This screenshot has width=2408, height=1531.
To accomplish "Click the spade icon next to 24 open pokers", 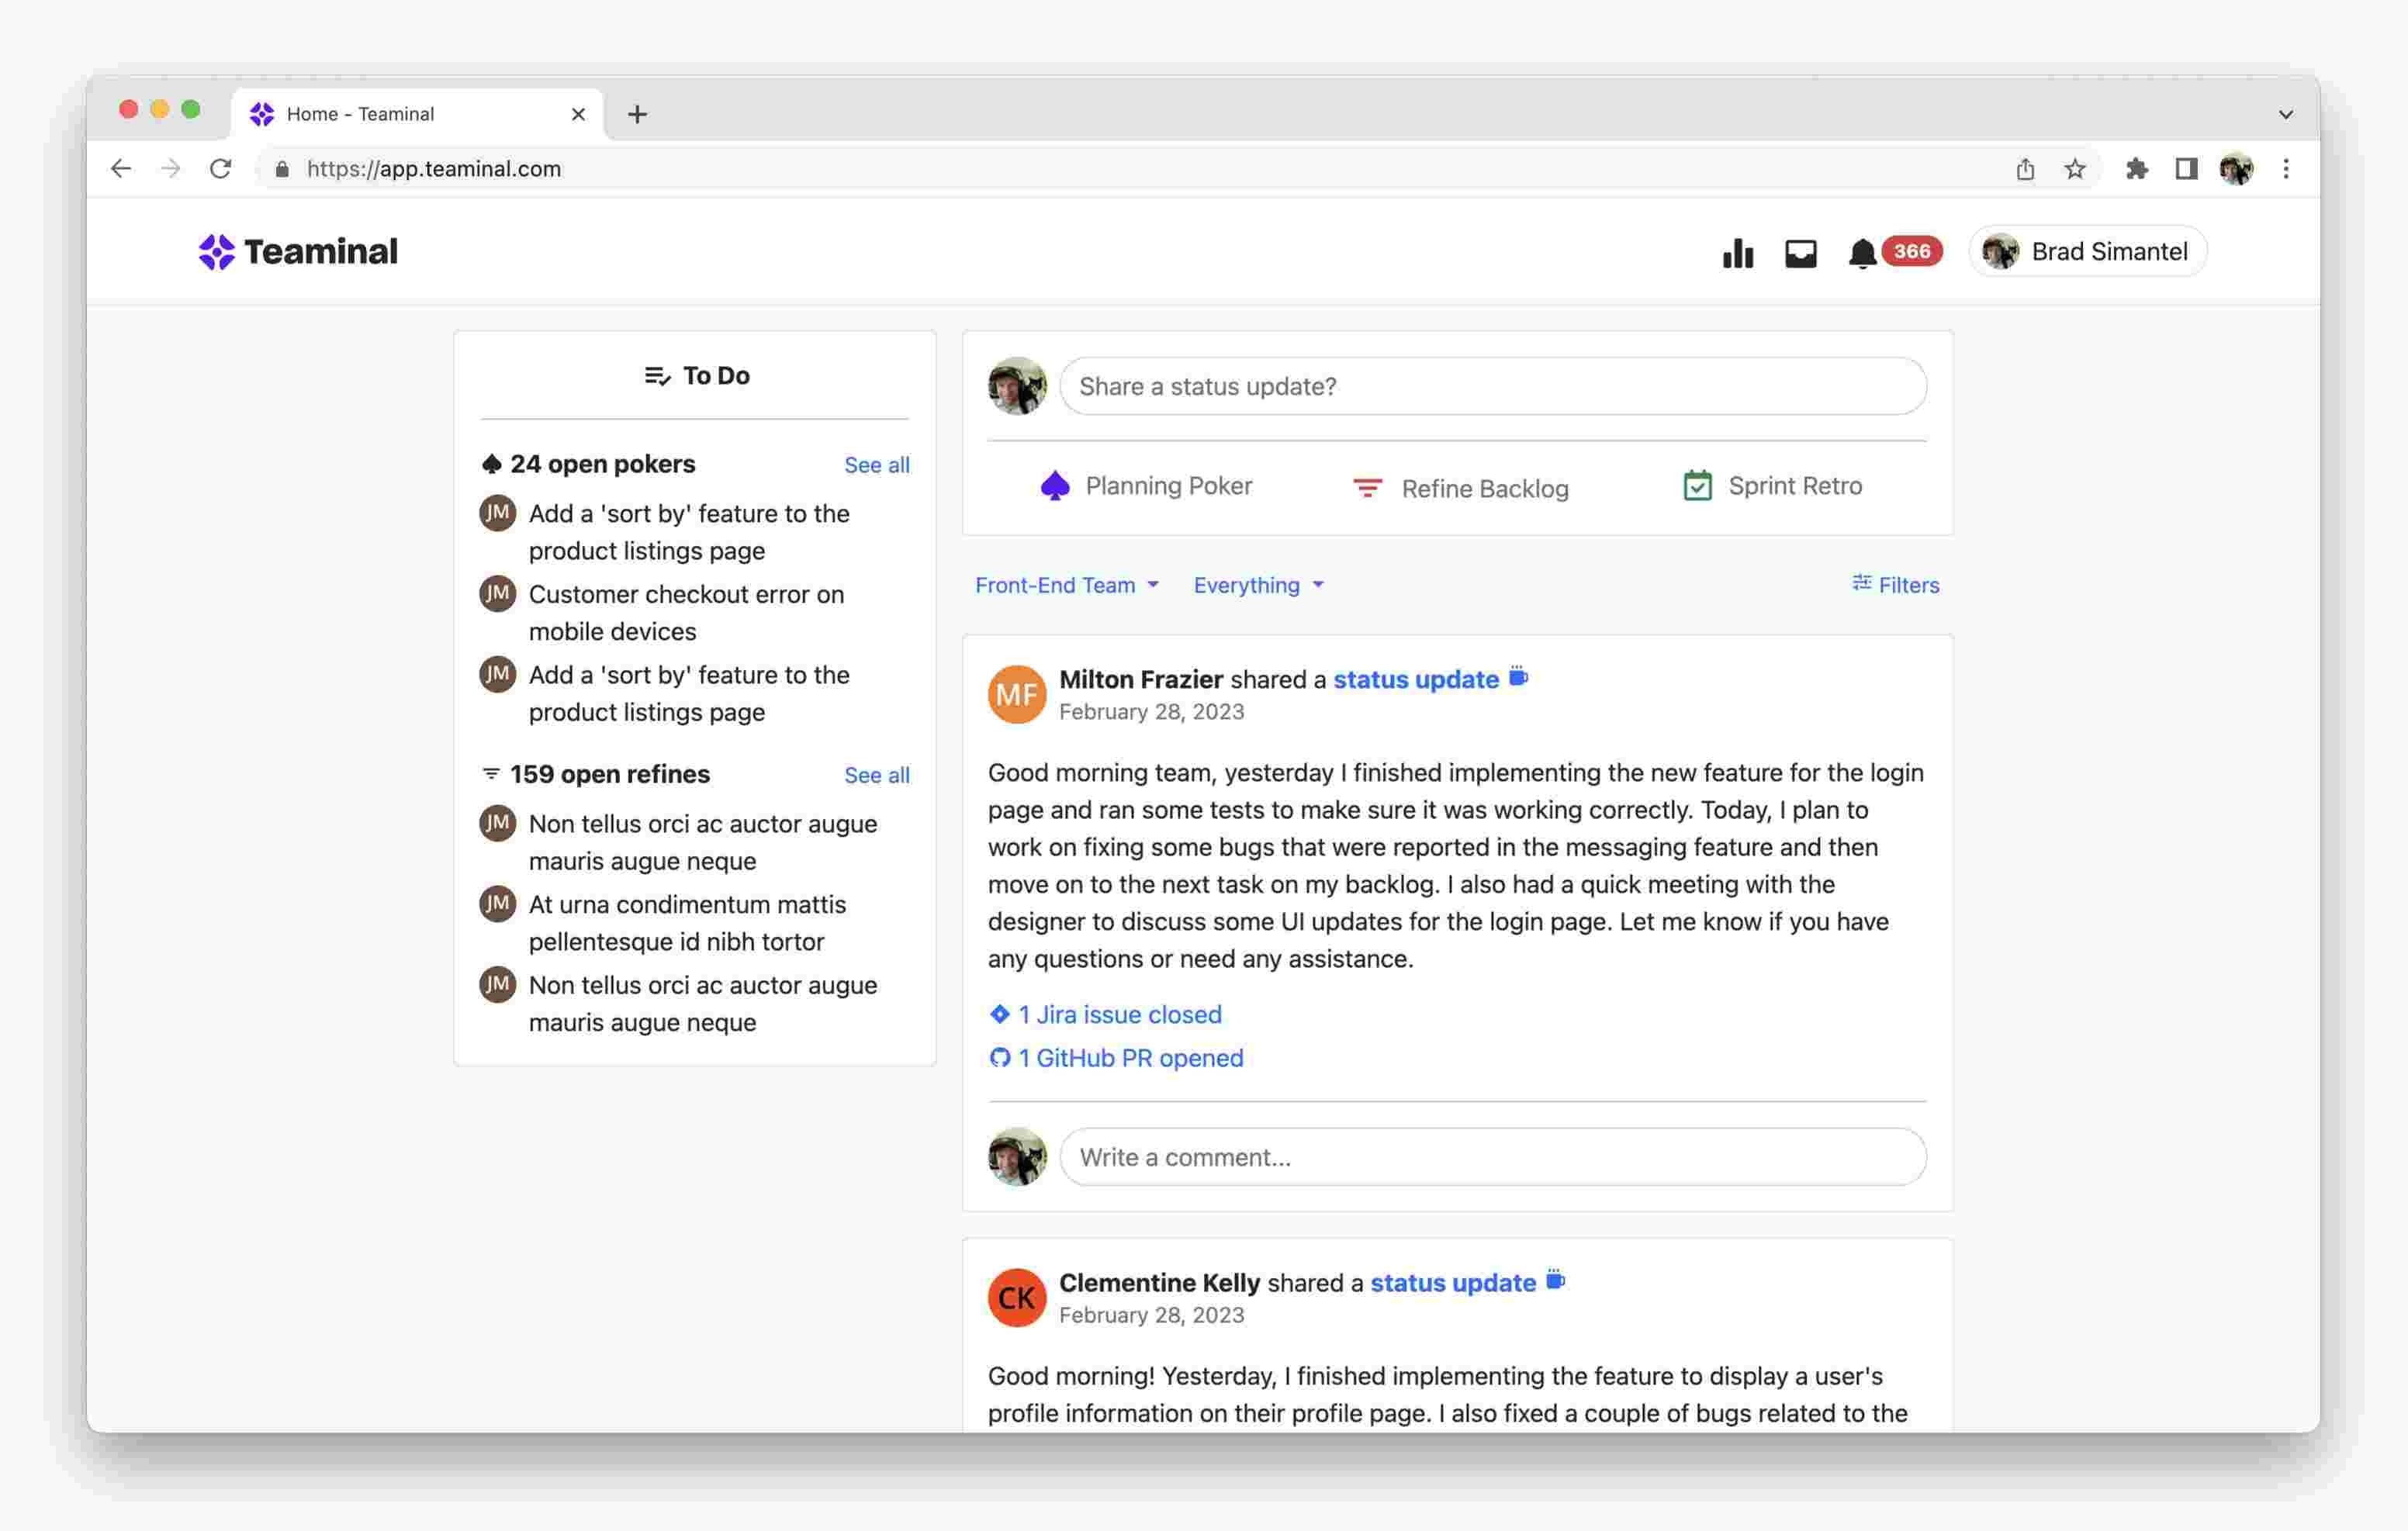I will coord(491,464).
